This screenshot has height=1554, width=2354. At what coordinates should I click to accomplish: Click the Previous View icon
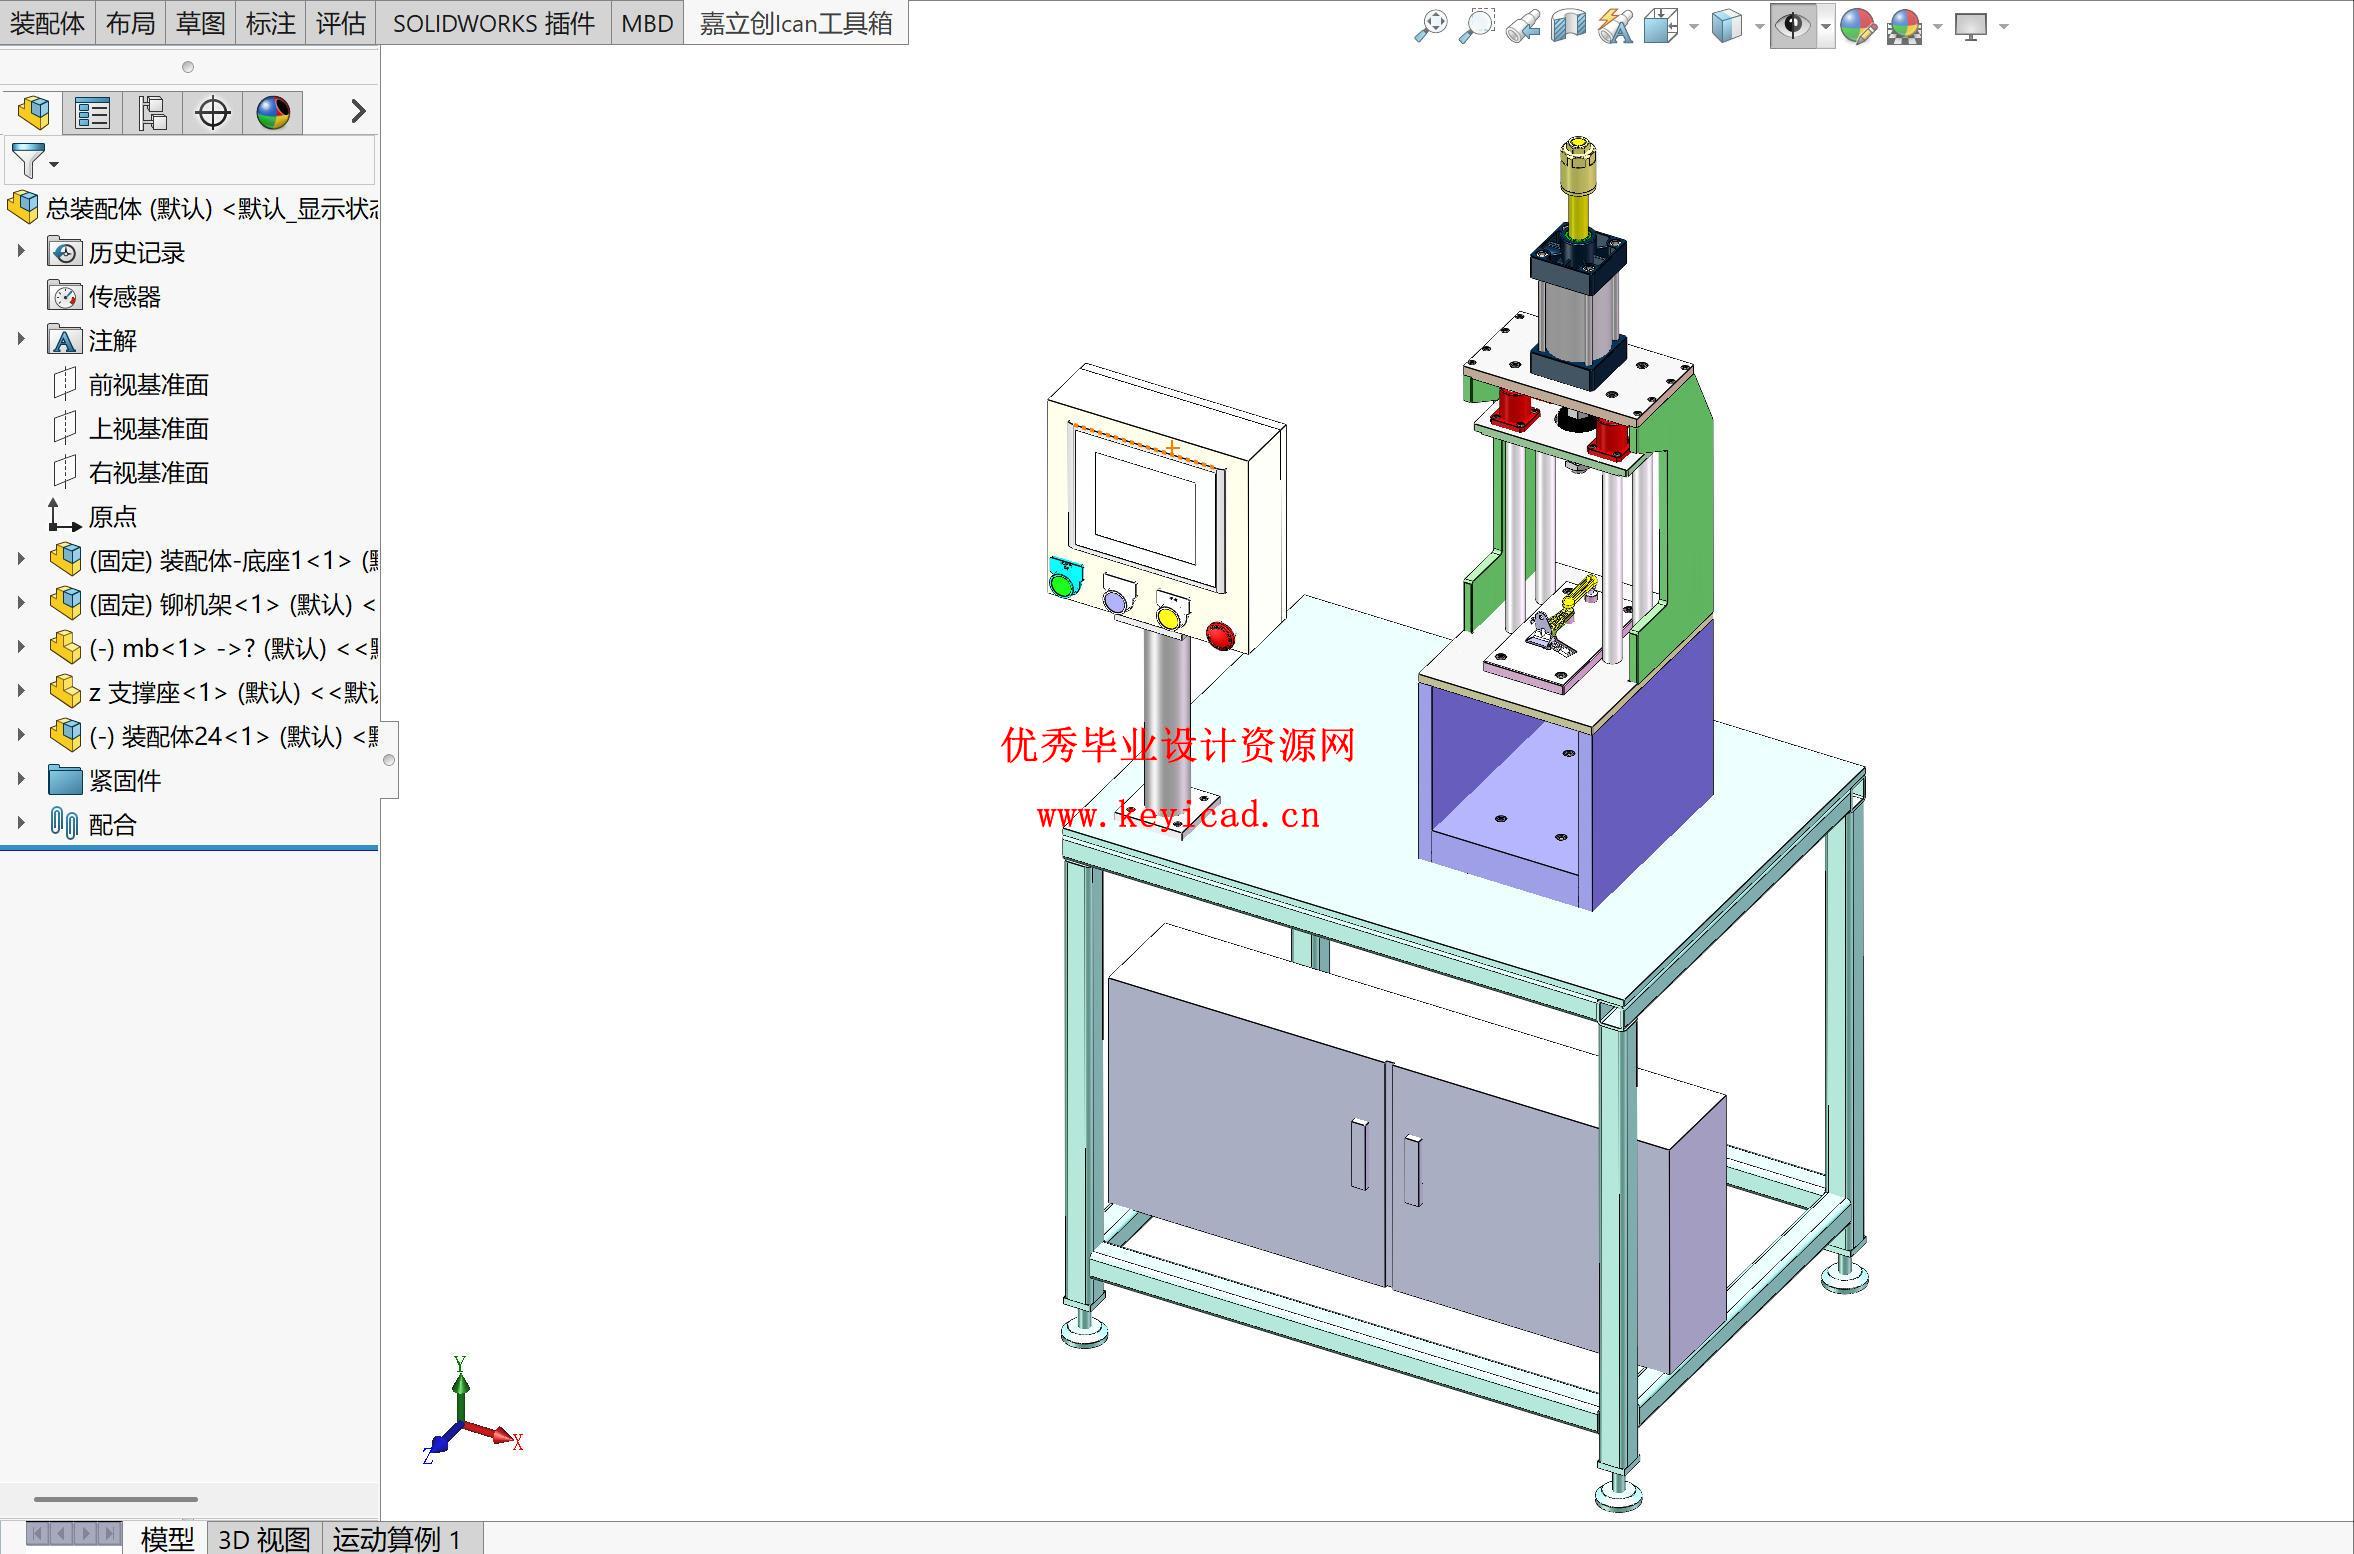(1523, 26)
